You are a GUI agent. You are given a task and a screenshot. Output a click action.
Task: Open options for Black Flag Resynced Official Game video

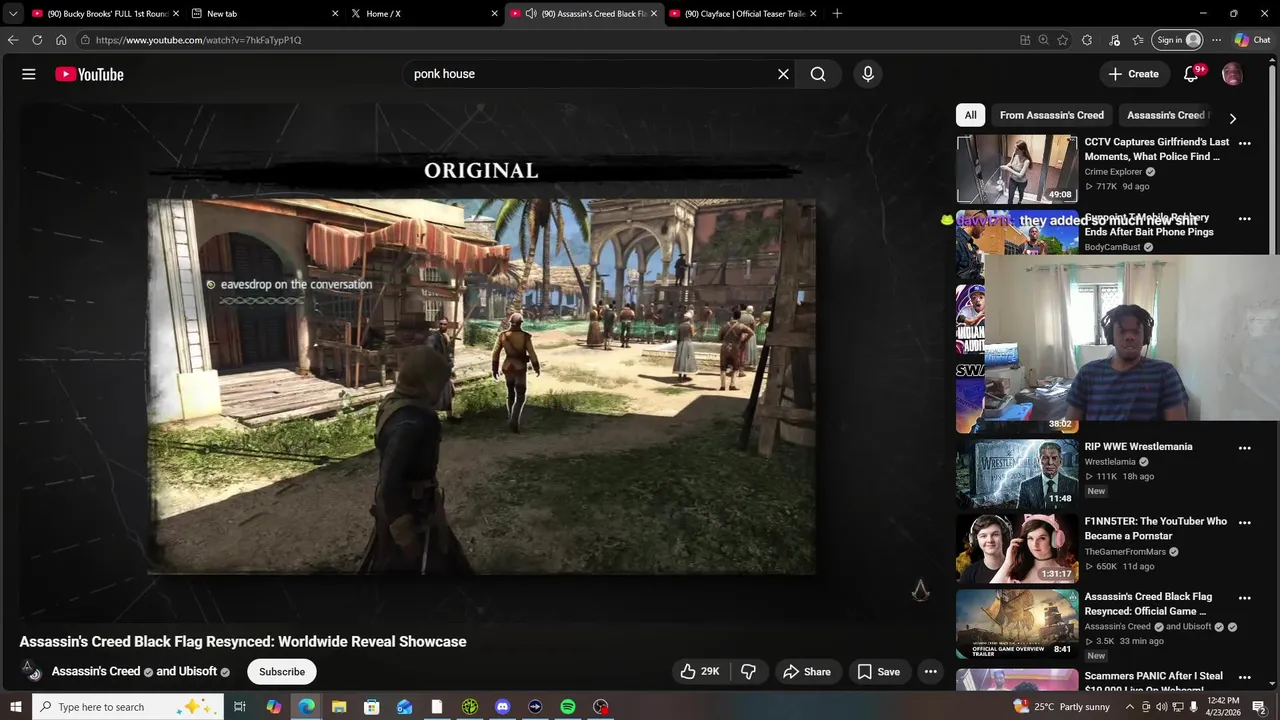1245,598
